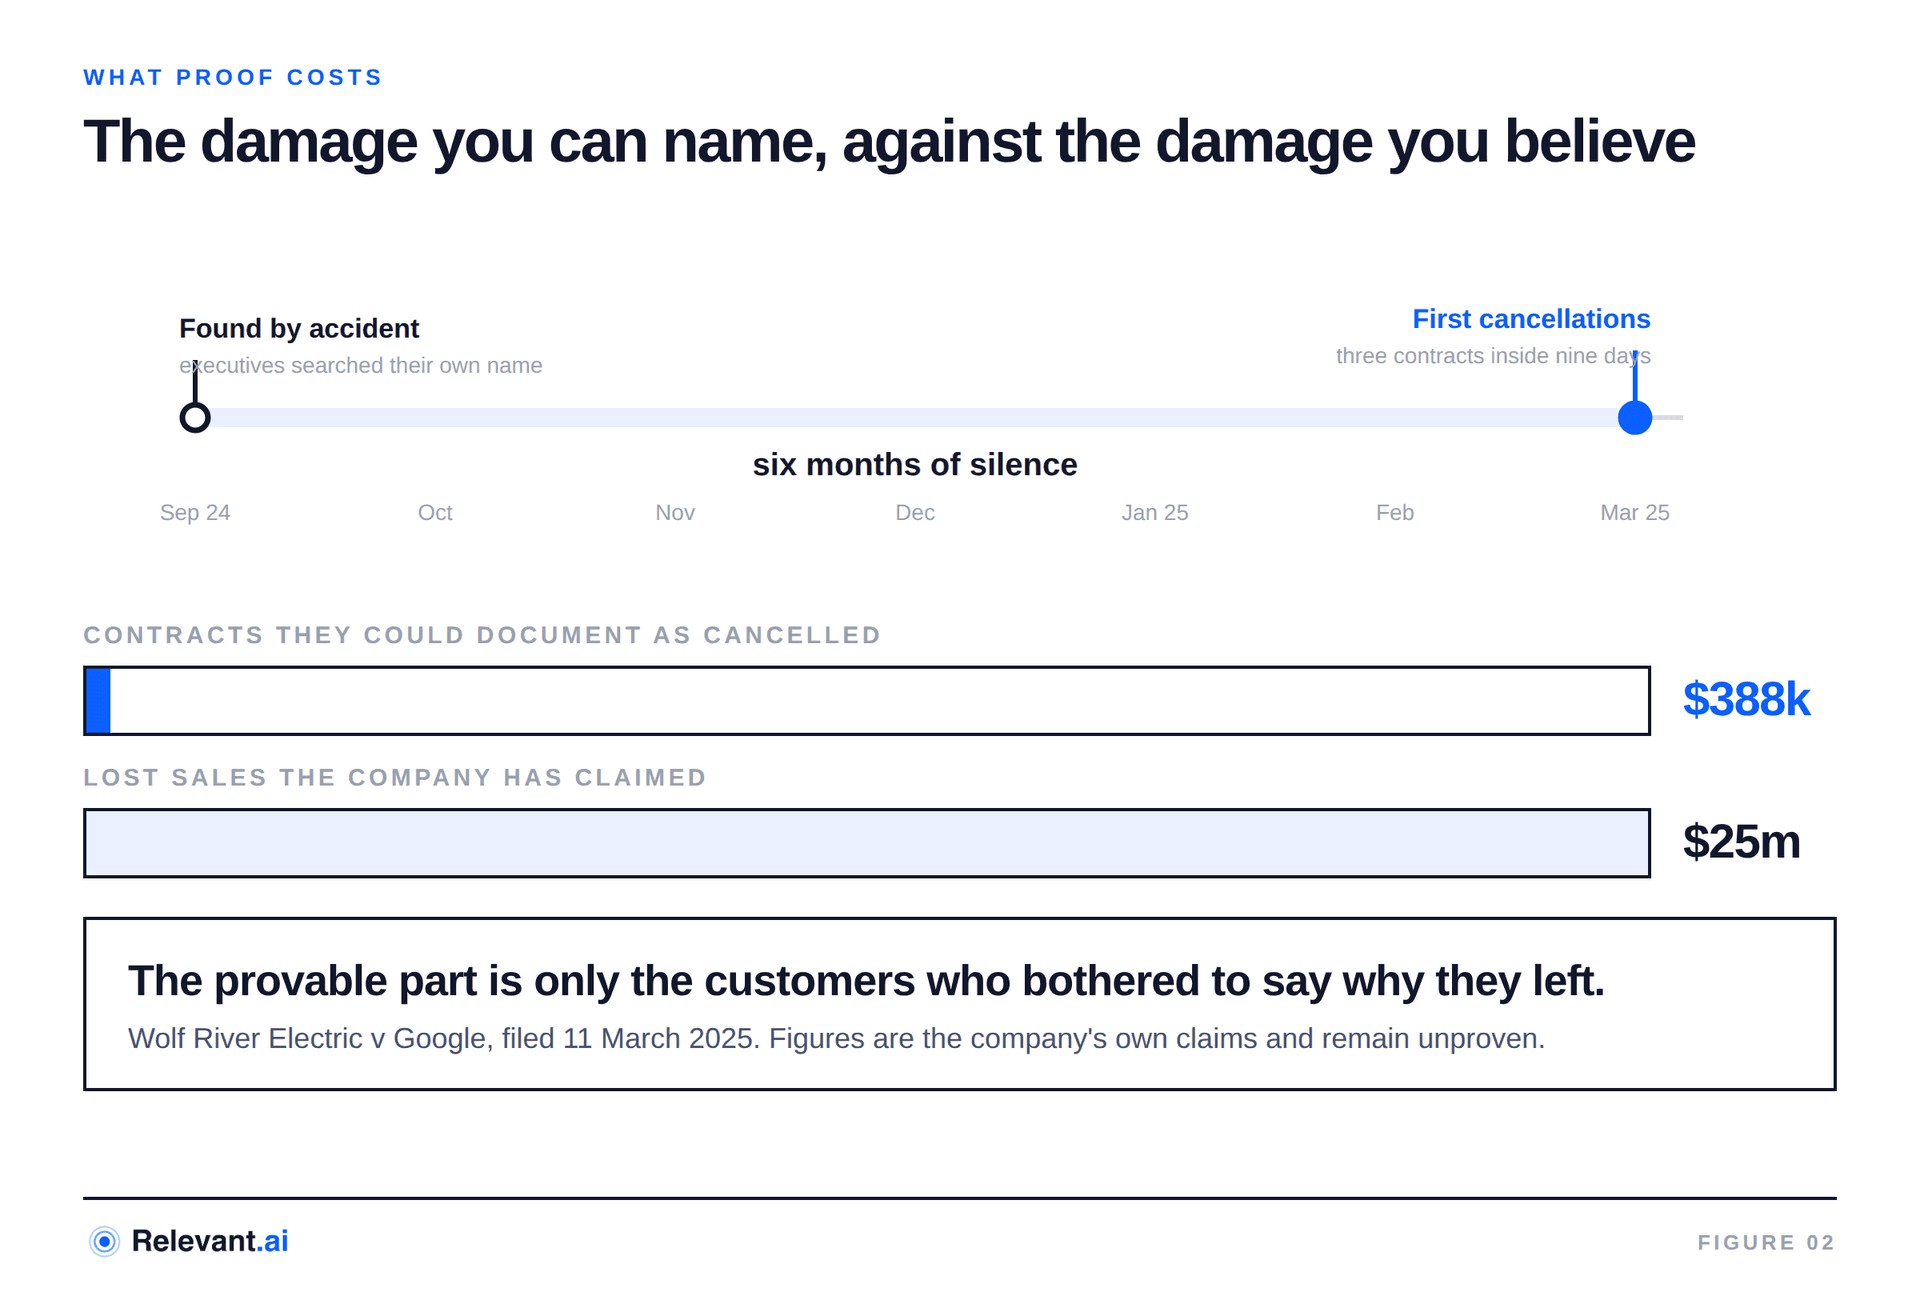Click the 'Found by accident' heading
This screenshot has height=1312, width=1920.
point(299,328)
